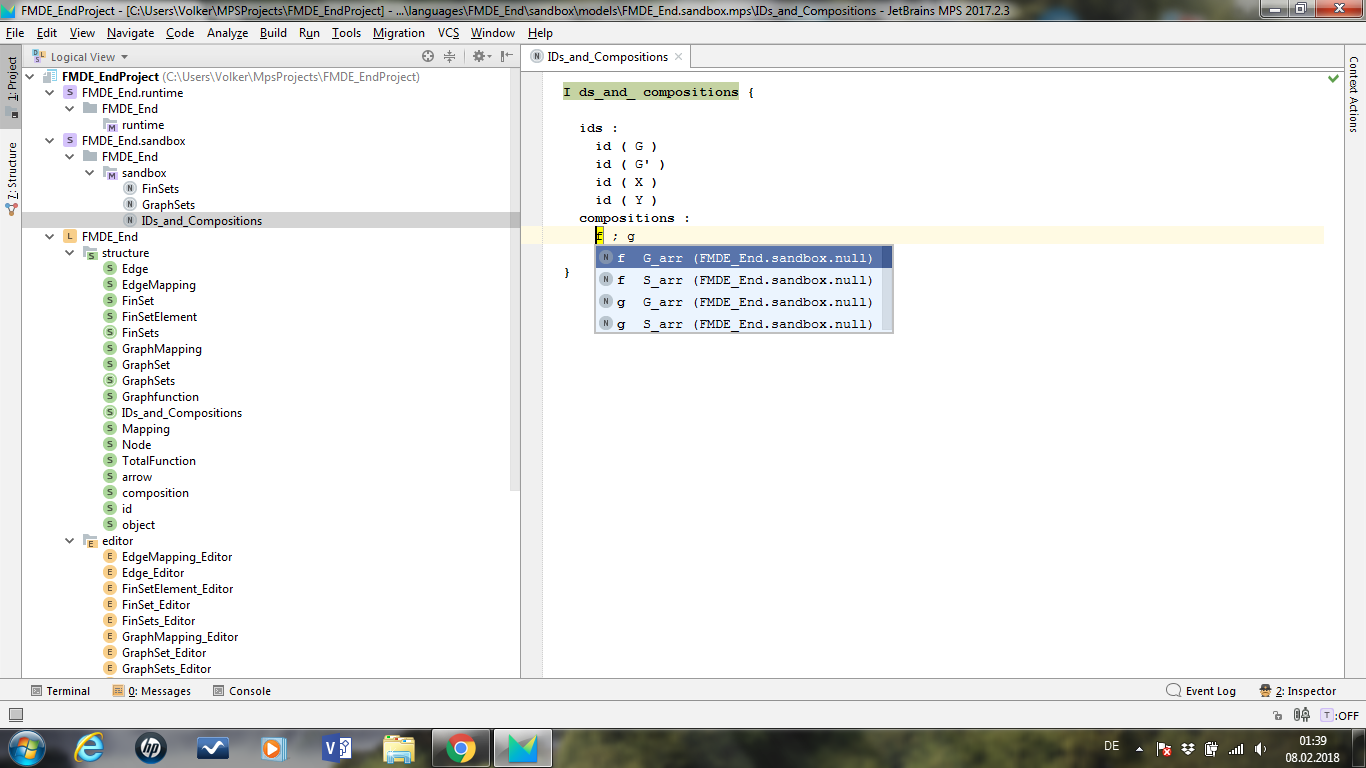Click the collapse all icon in project panel

coord(449,57)
